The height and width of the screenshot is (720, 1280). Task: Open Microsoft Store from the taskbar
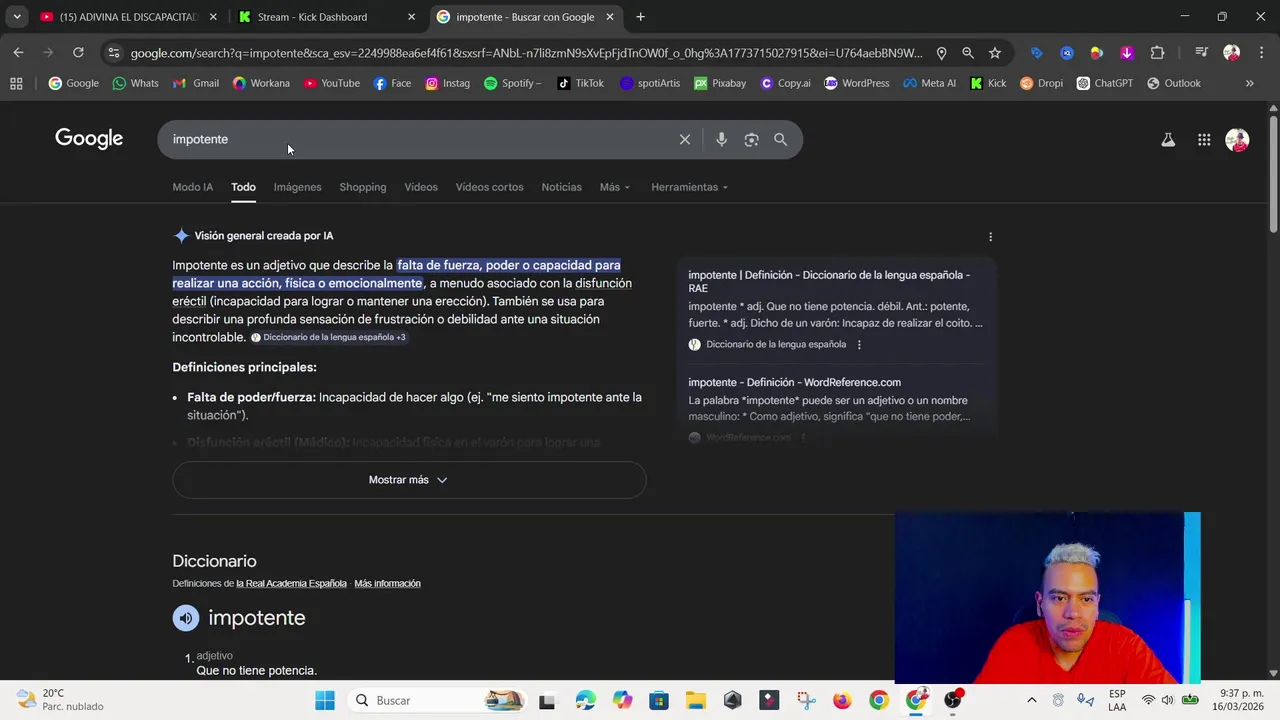(x=659, y=700)
